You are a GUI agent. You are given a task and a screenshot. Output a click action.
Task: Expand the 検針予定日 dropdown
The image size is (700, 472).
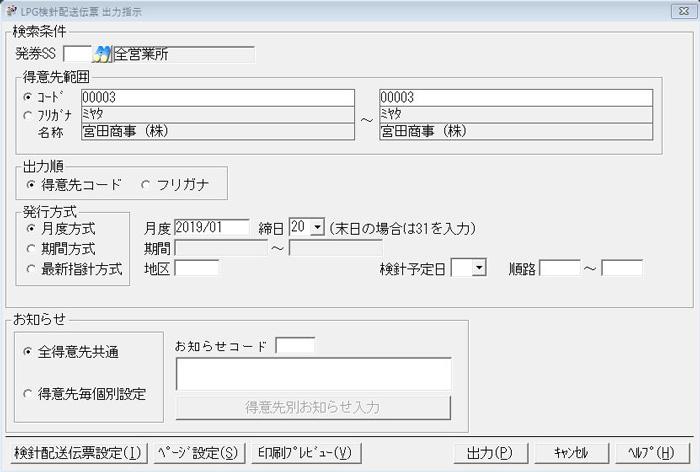point(478,268)
